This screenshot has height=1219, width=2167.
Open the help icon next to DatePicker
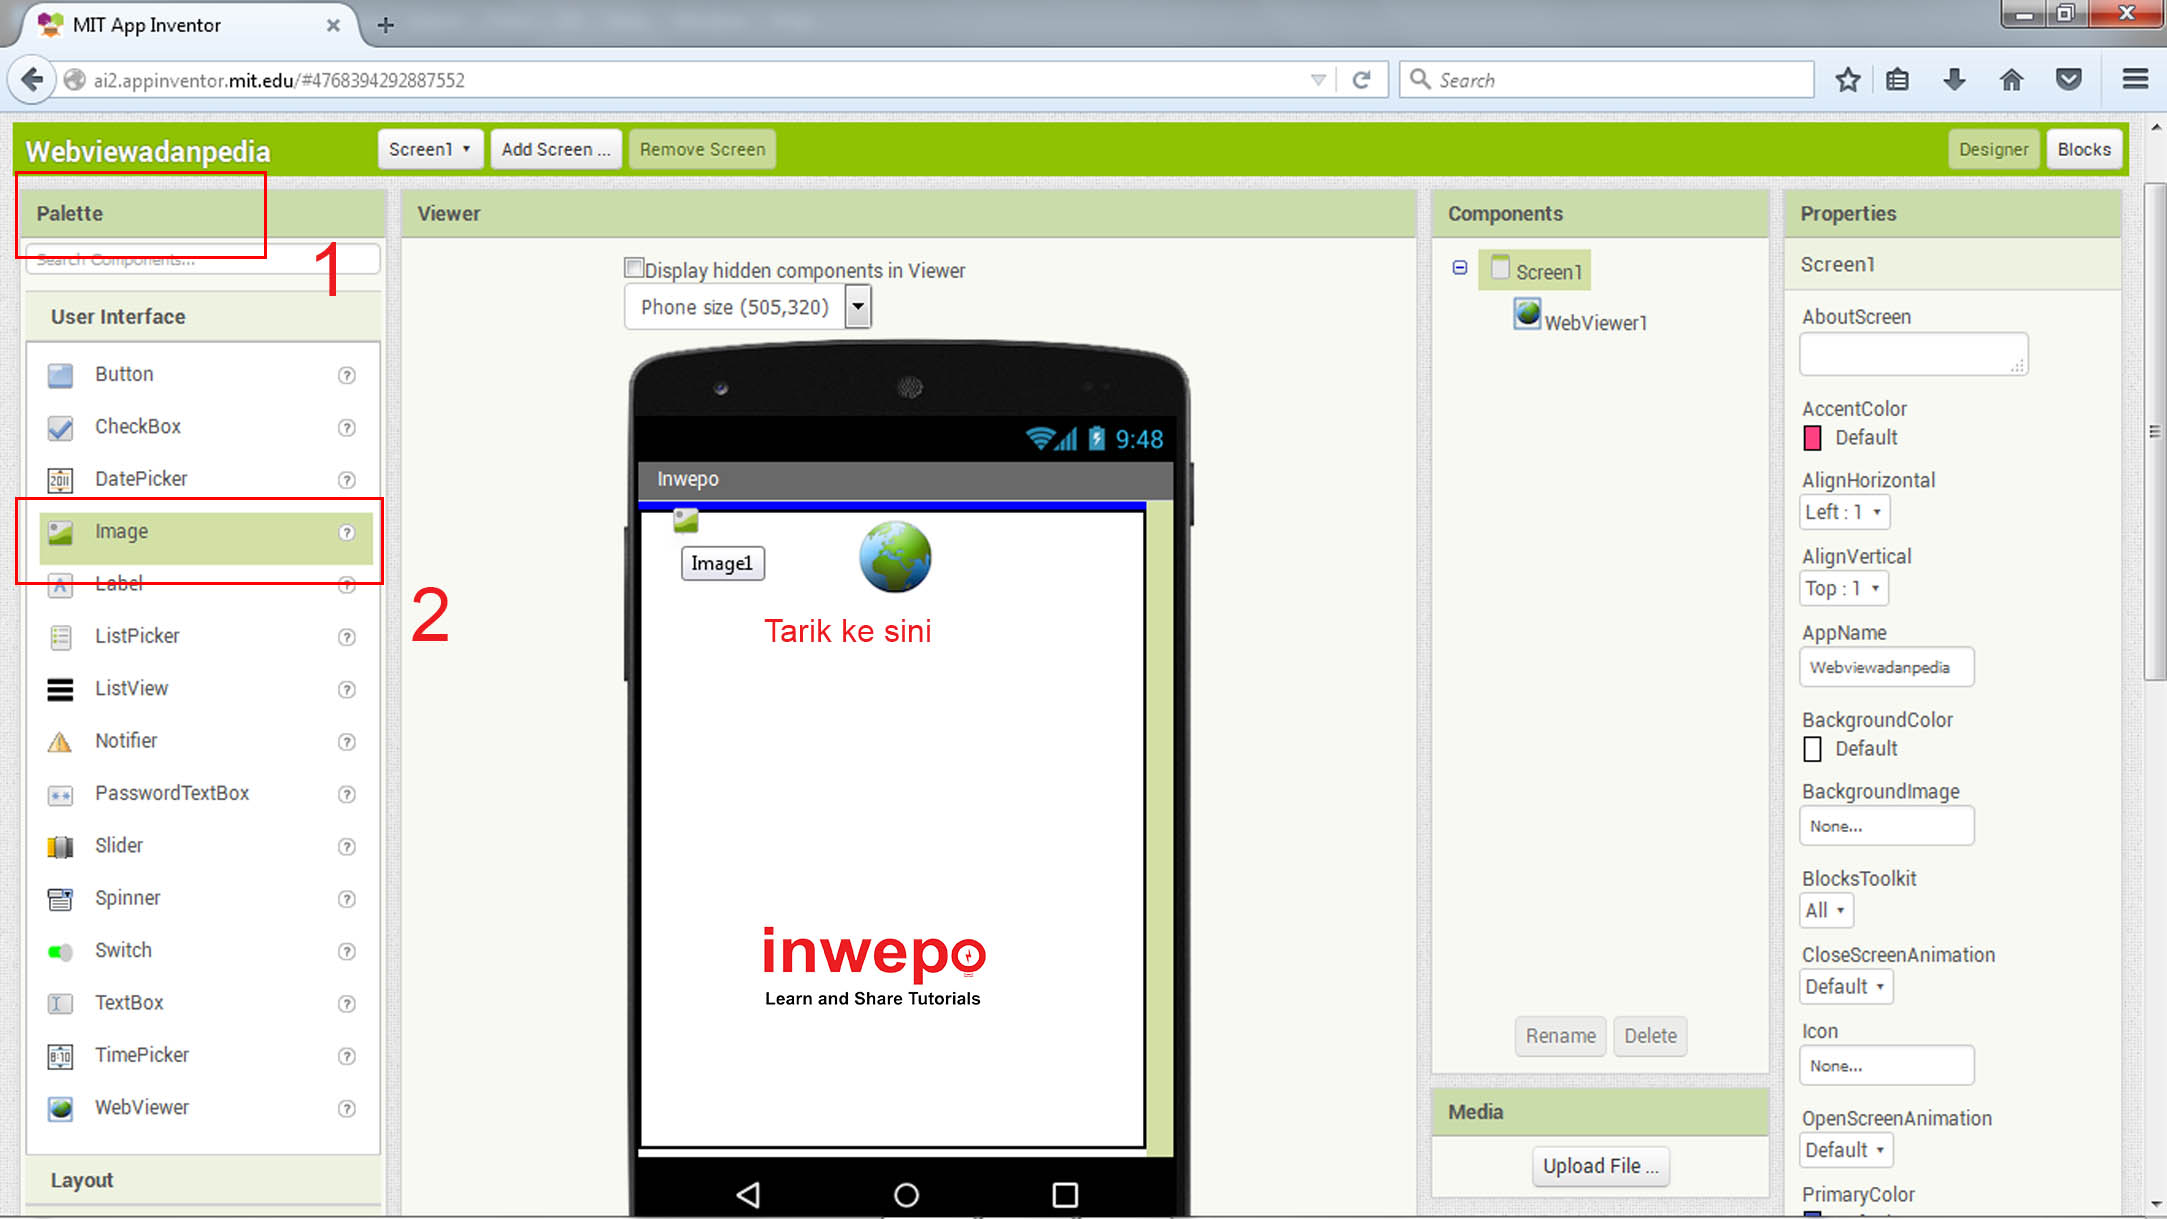pos(347,480)
